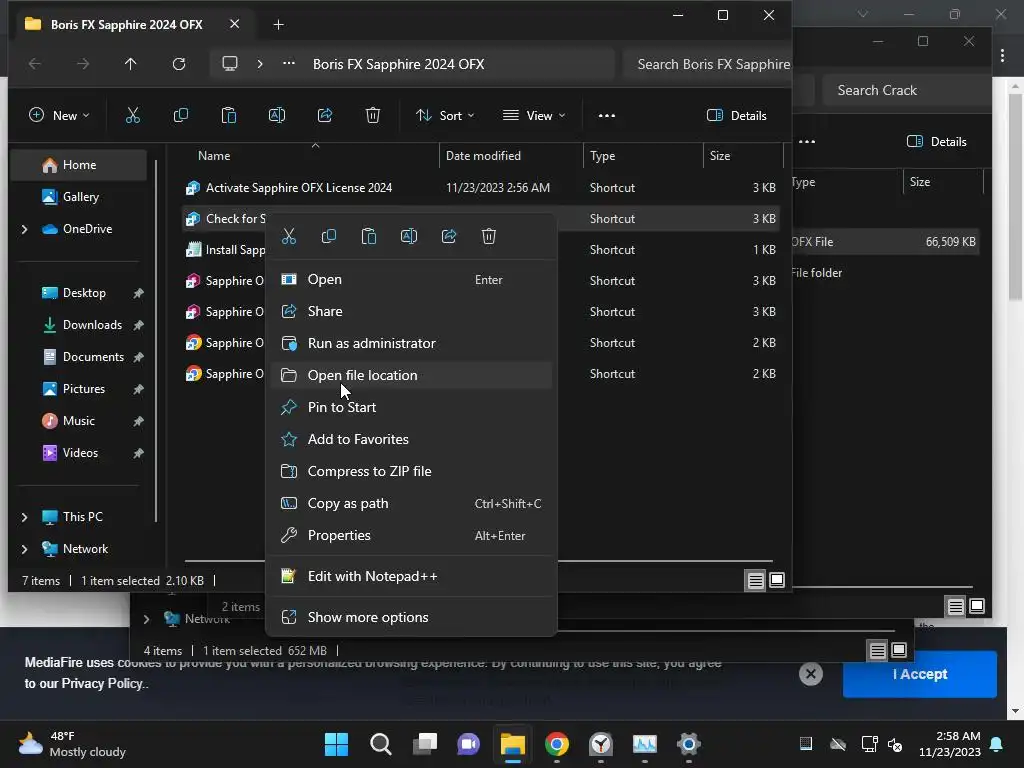1024x768 pixels.
Task: Open the New dropdown menu
Action: (59, 116)
